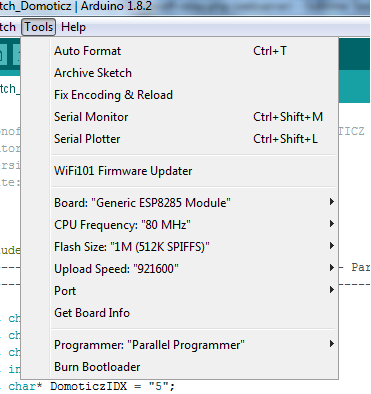Click the DomoticzIDX code line

pyautogui.click(x=91, y=387)
